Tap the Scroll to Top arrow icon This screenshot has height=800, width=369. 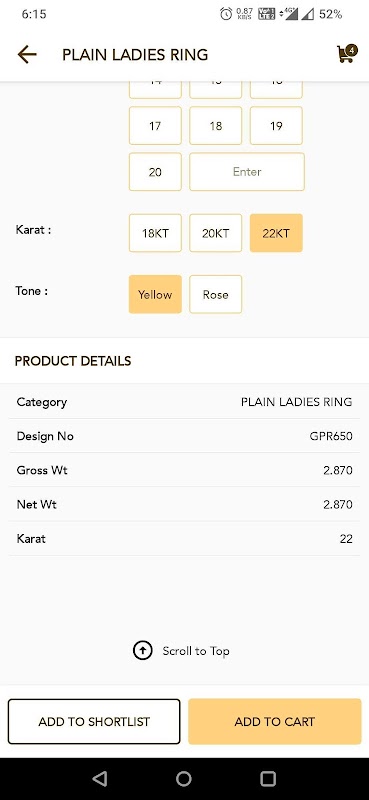coord(142,651)
